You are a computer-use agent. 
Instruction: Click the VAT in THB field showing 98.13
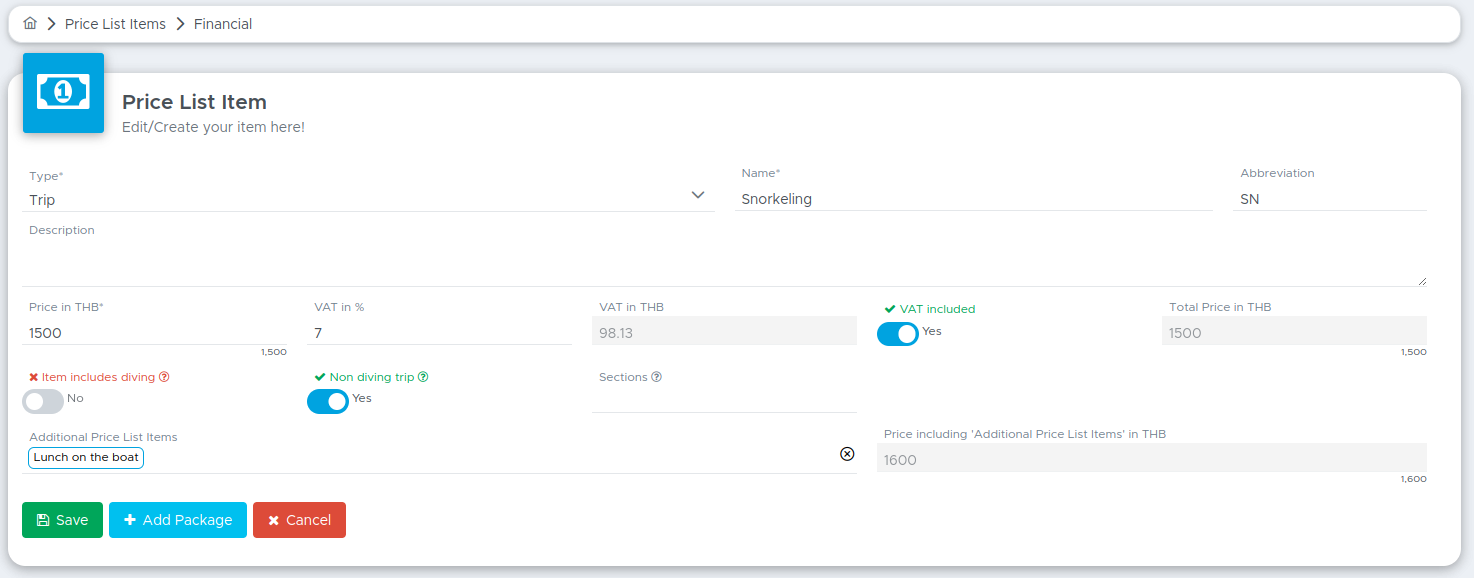724,332
